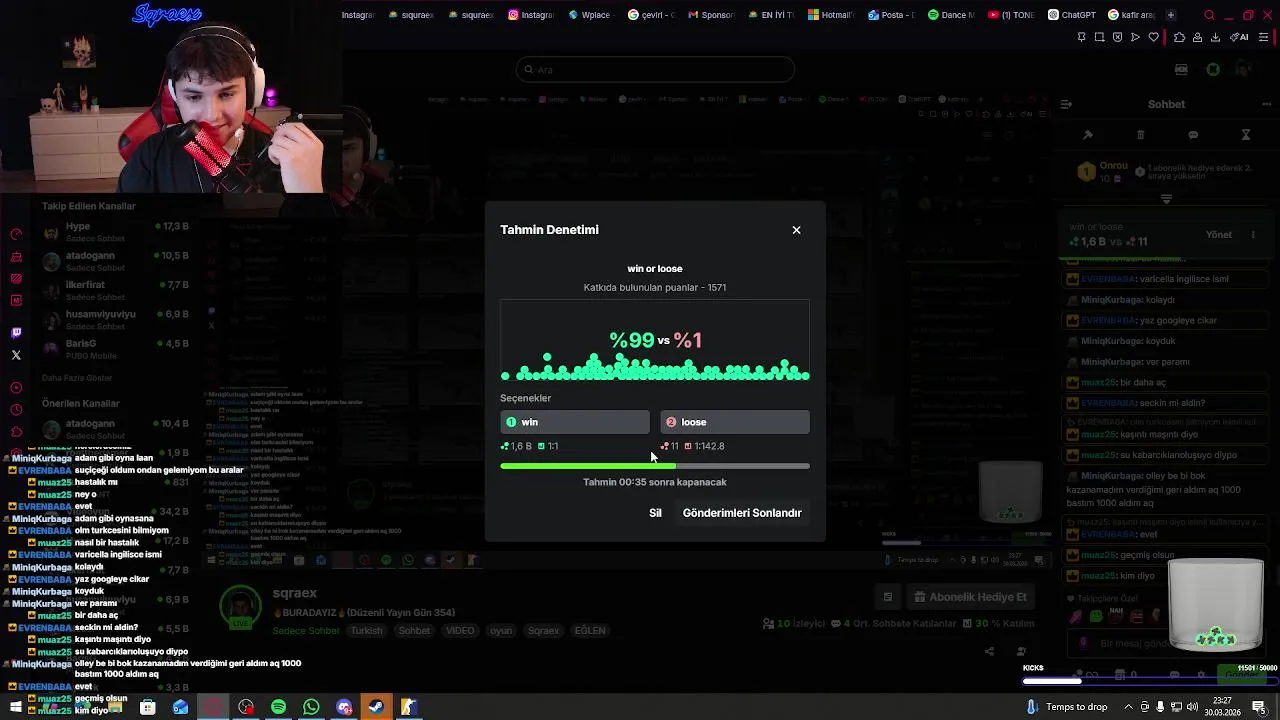
Task: Click the Sil button
Action: click(655, 513)
